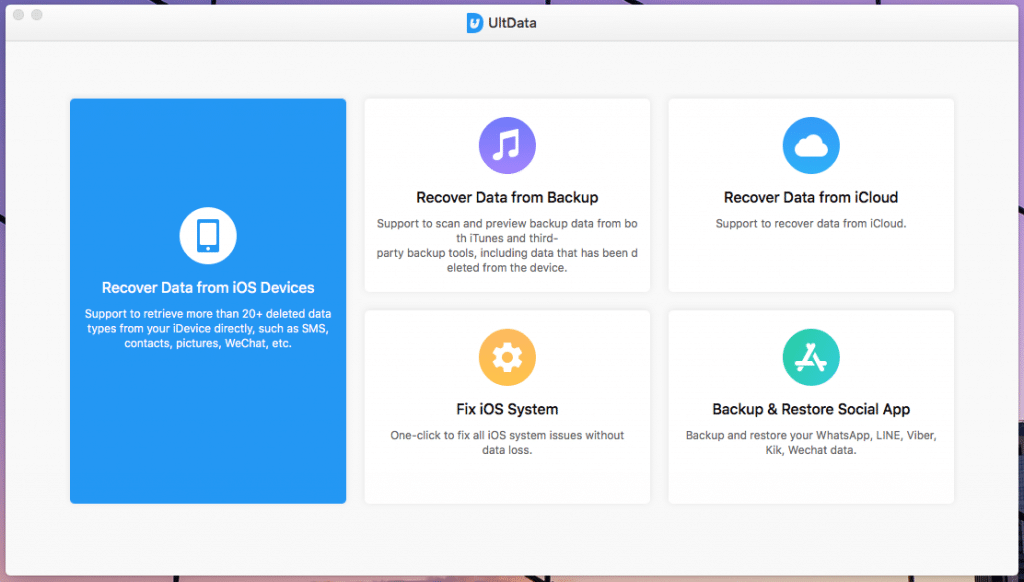The image size is (1024, 582).
Task: Click the blue cloud iCloud icon
Action: tap(810, 146)
